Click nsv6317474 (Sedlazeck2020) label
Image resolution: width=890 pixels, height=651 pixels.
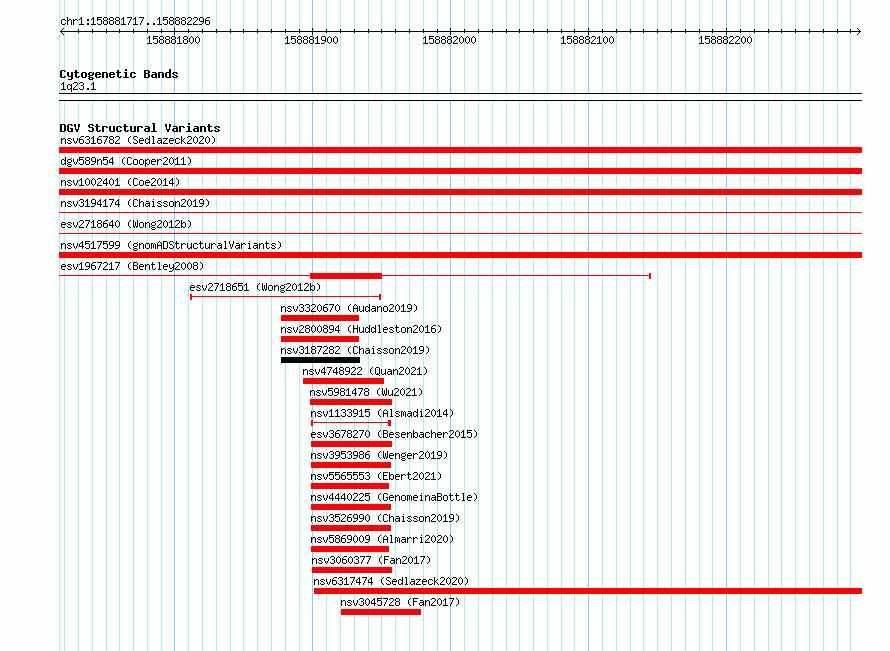pyautogui.click(x=391, y=581)
